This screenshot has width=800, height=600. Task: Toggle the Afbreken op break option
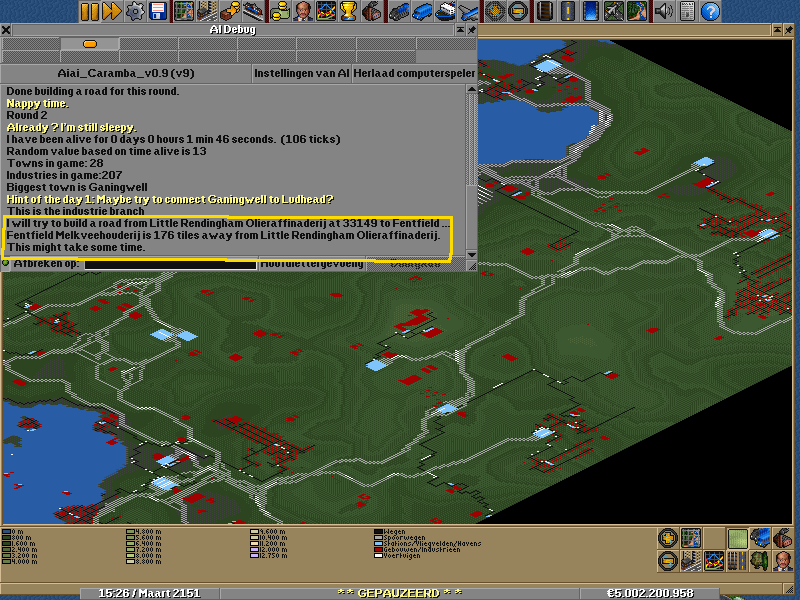click(x=6, y=263)
